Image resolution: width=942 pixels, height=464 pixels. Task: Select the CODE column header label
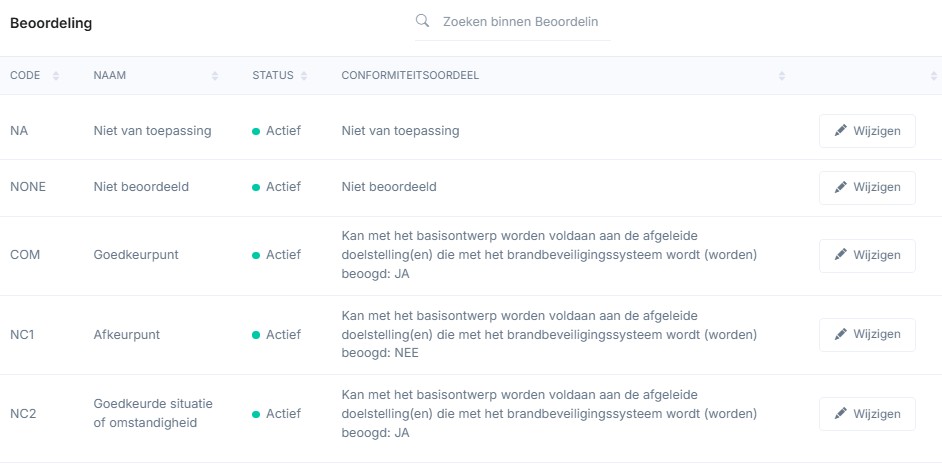(26, 76)
